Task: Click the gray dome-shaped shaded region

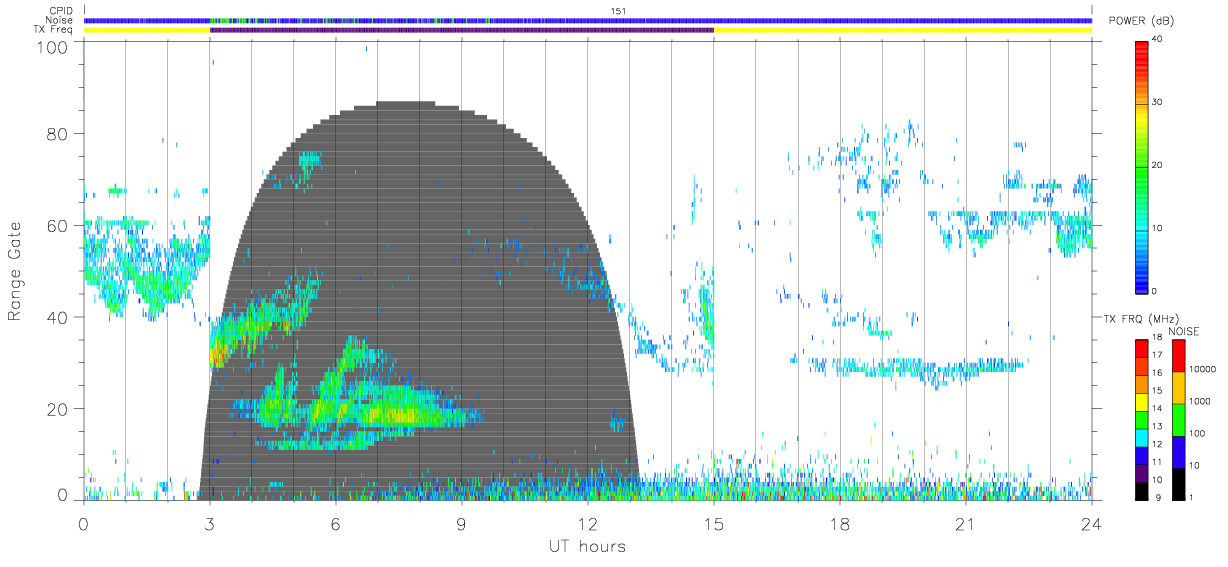Action: (420, 300)
